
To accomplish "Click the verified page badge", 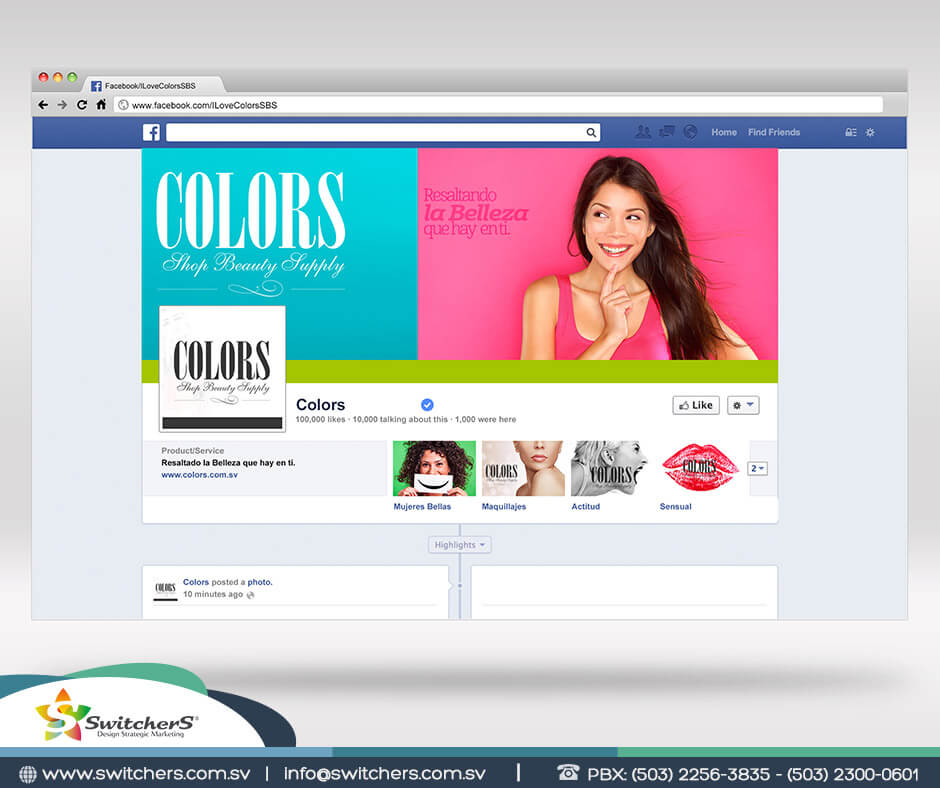I will pyautogui.click(x=427, y=405).
